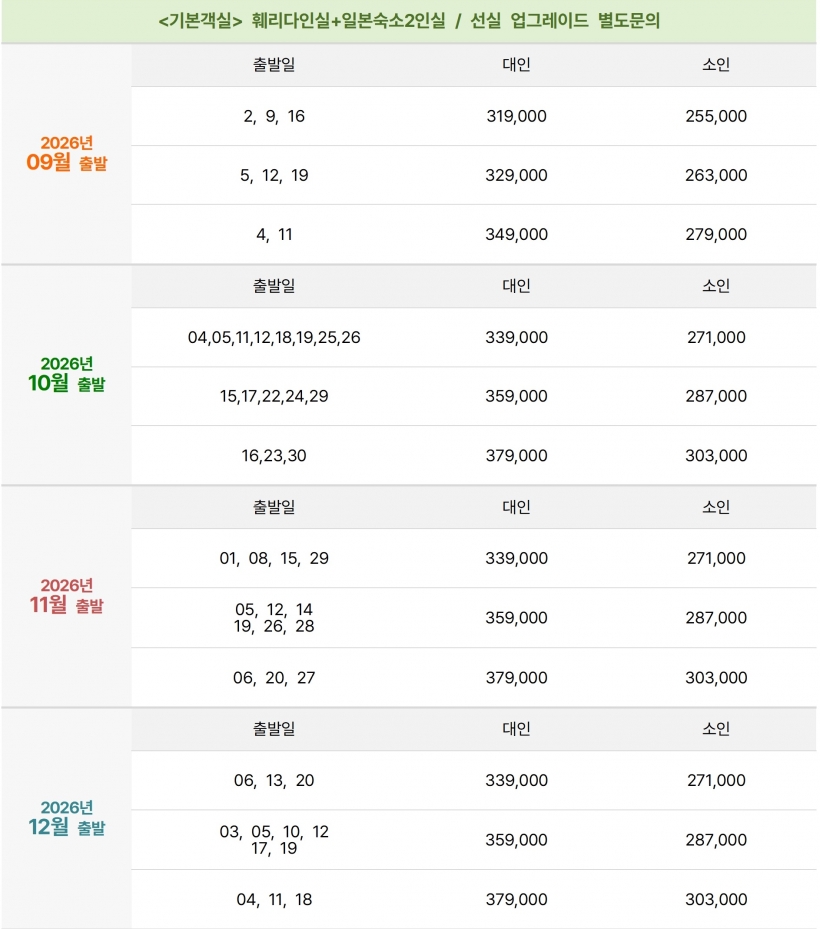
Task: Click the green room-type header banner
Action: [409, 21]
